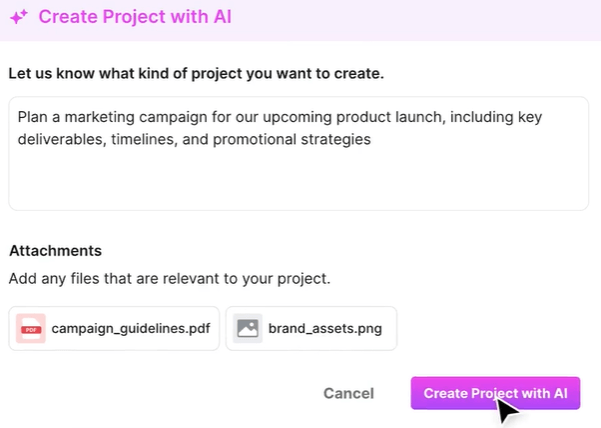Click the "Attachments" section heading

[x=55, y=251]
